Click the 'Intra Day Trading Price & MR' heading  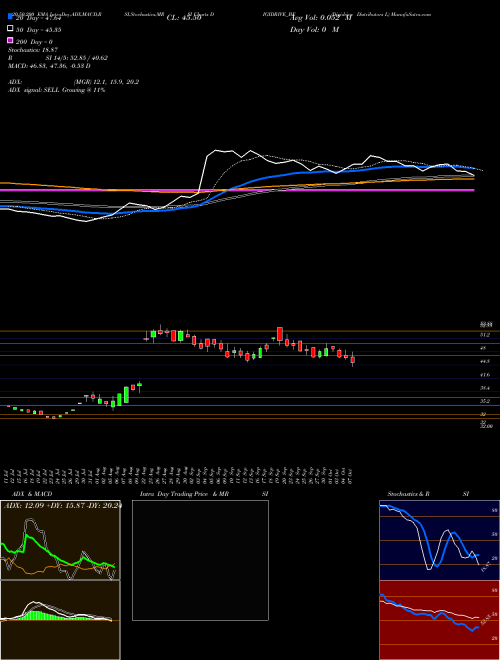click(184, 494)
